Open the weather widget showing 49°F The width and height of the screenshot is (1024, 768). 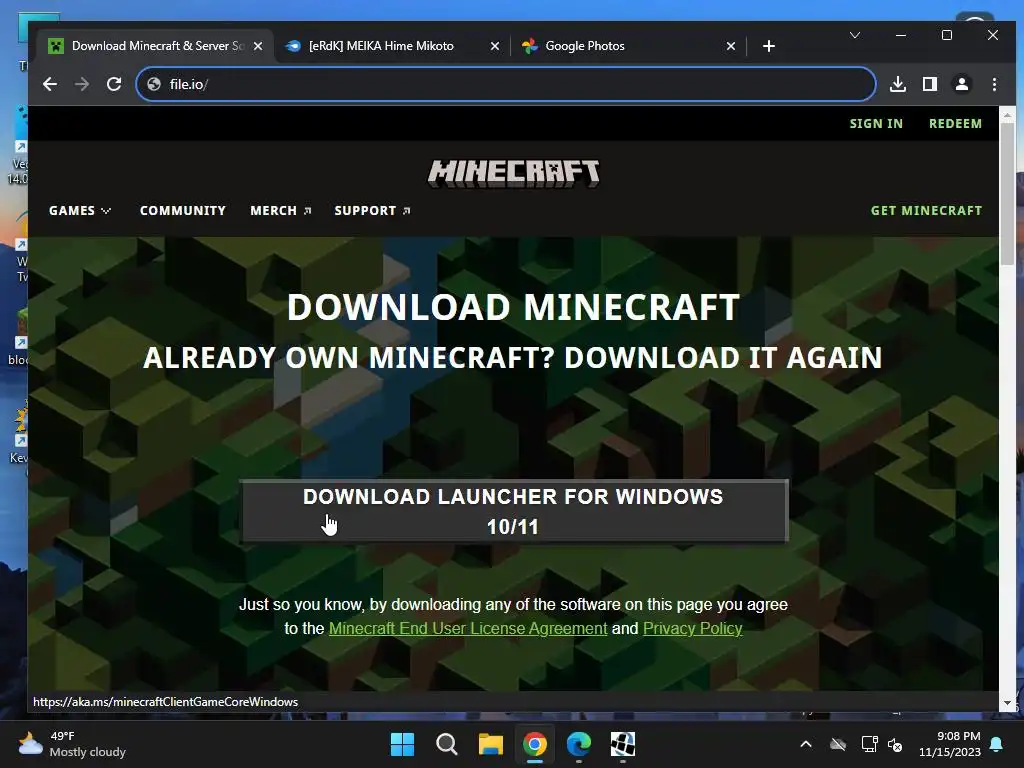72,744
